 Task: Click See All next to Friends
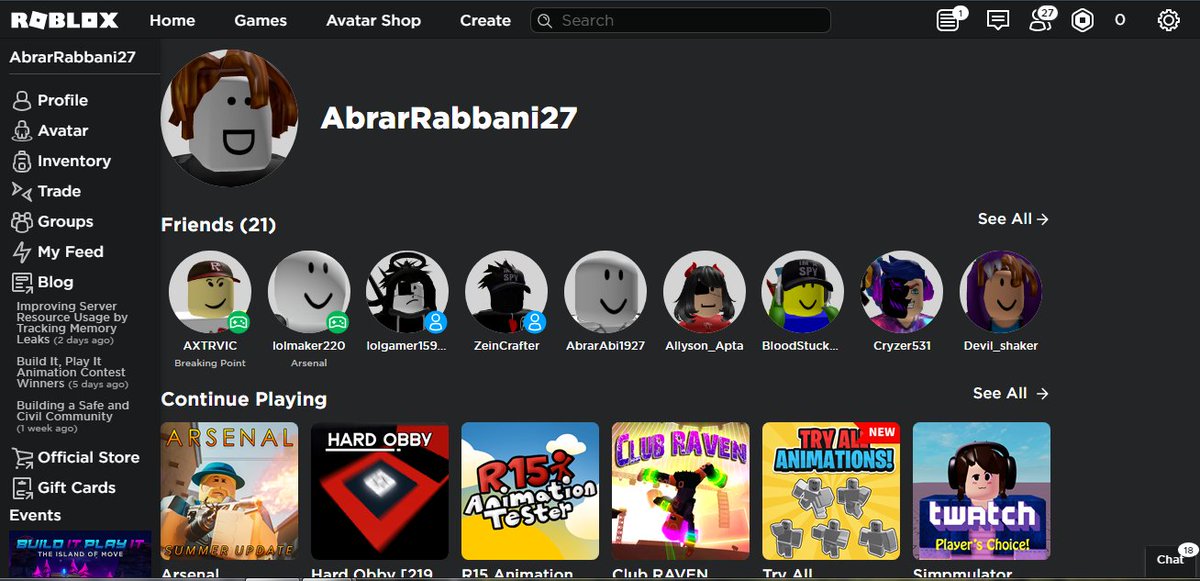1013,219
